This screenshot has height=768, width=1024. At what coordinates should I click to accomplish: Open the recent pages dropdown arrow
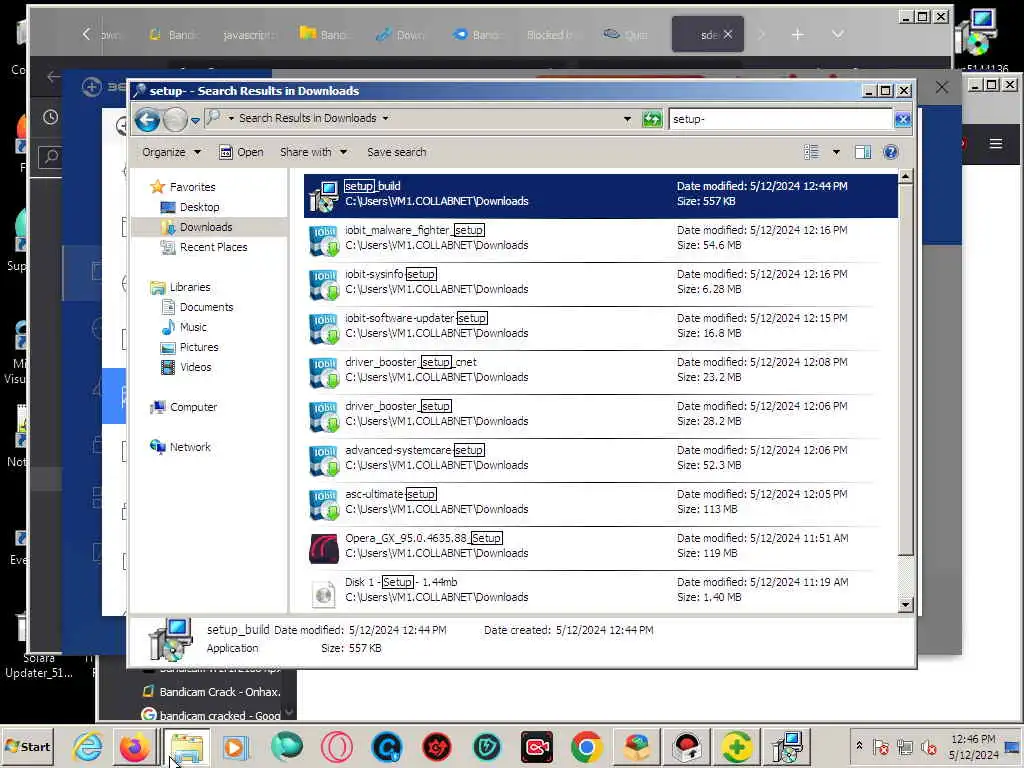click(195, 120)
